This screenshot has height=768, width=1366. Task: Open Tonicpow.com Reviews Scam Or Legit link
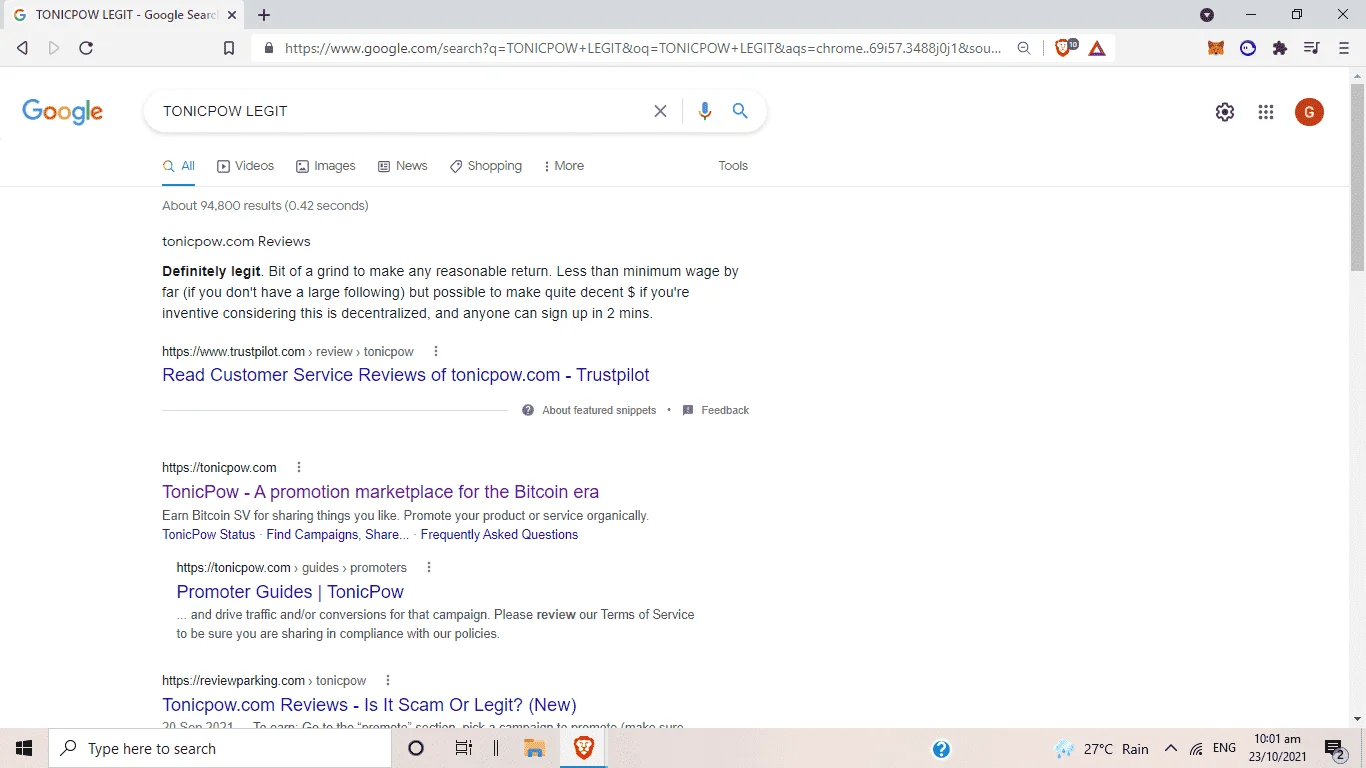point(369,705)
